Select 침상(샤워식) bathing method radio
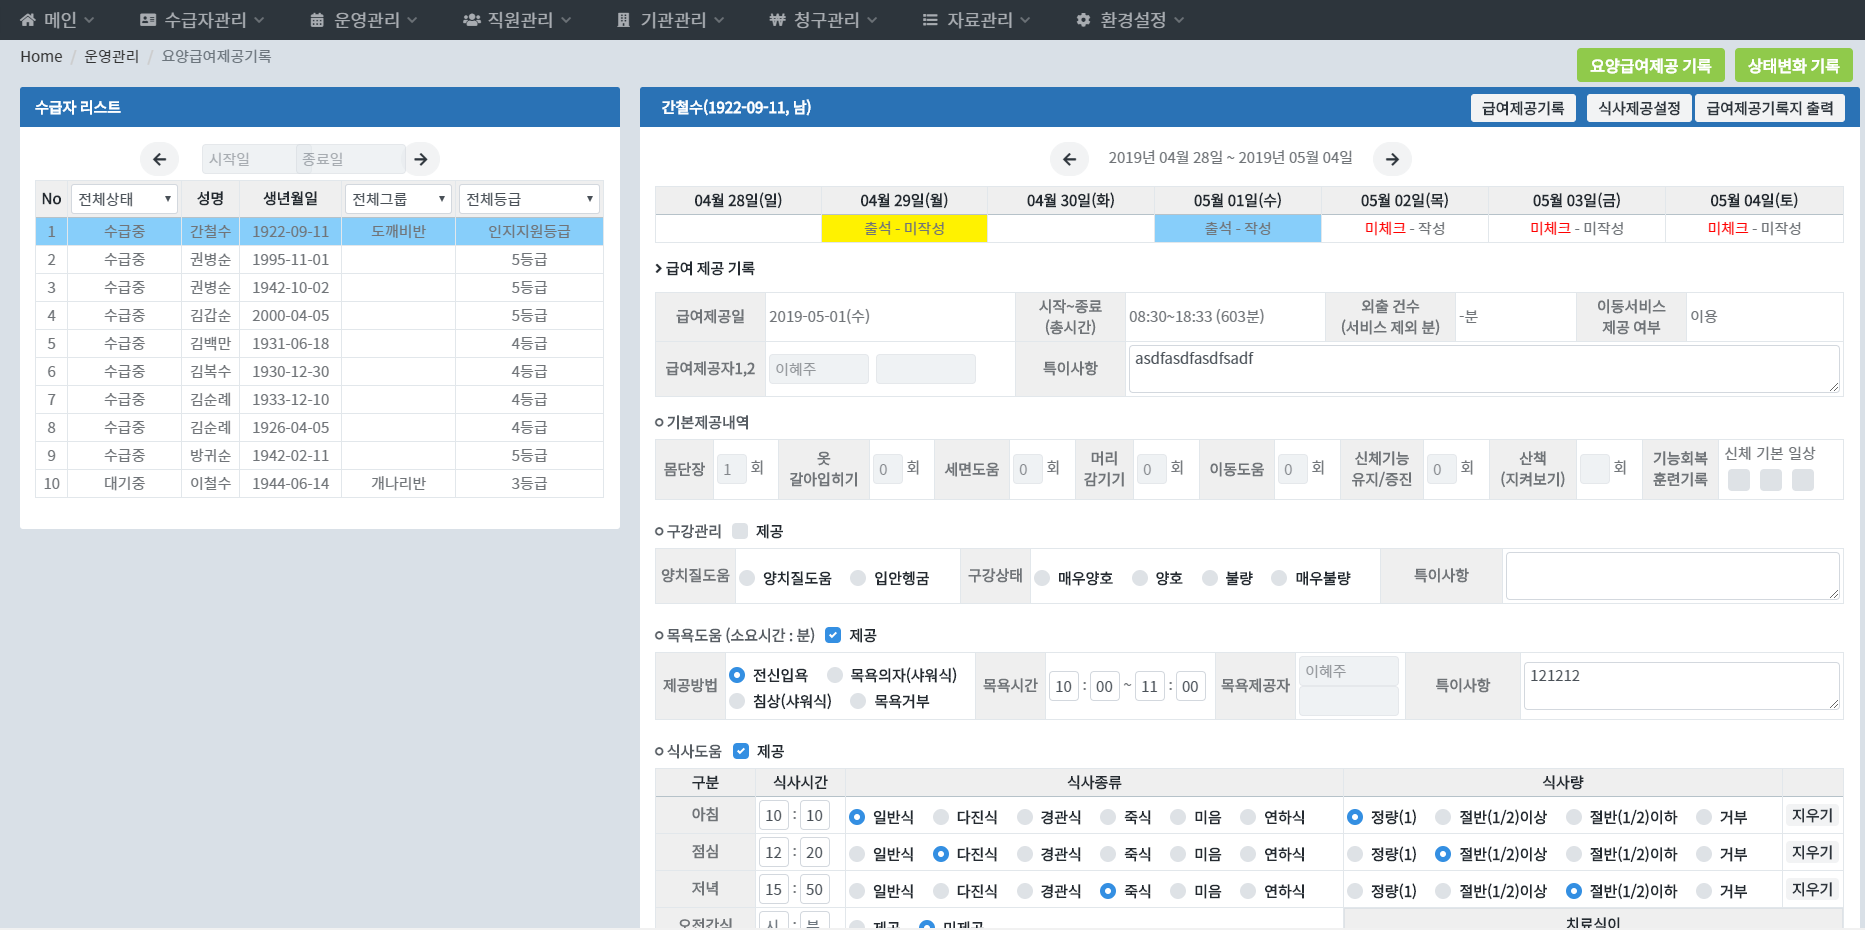This screenshot has height=930, width=1865. pyautogui.click(x=738, y=701)
